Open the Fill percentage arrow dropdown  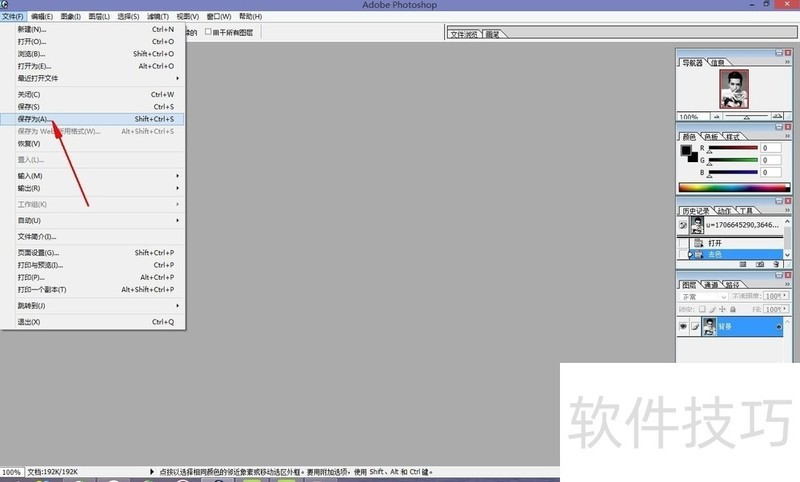click(785, 309)
